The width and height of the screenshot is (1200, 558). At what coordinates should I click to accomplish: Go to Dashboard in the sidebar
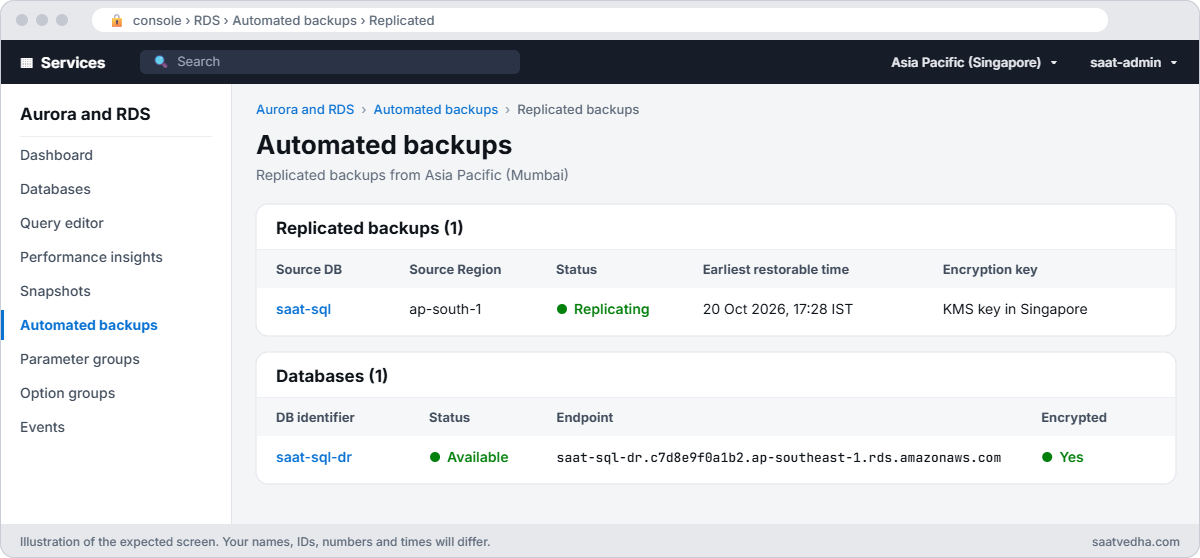[56, 155]
